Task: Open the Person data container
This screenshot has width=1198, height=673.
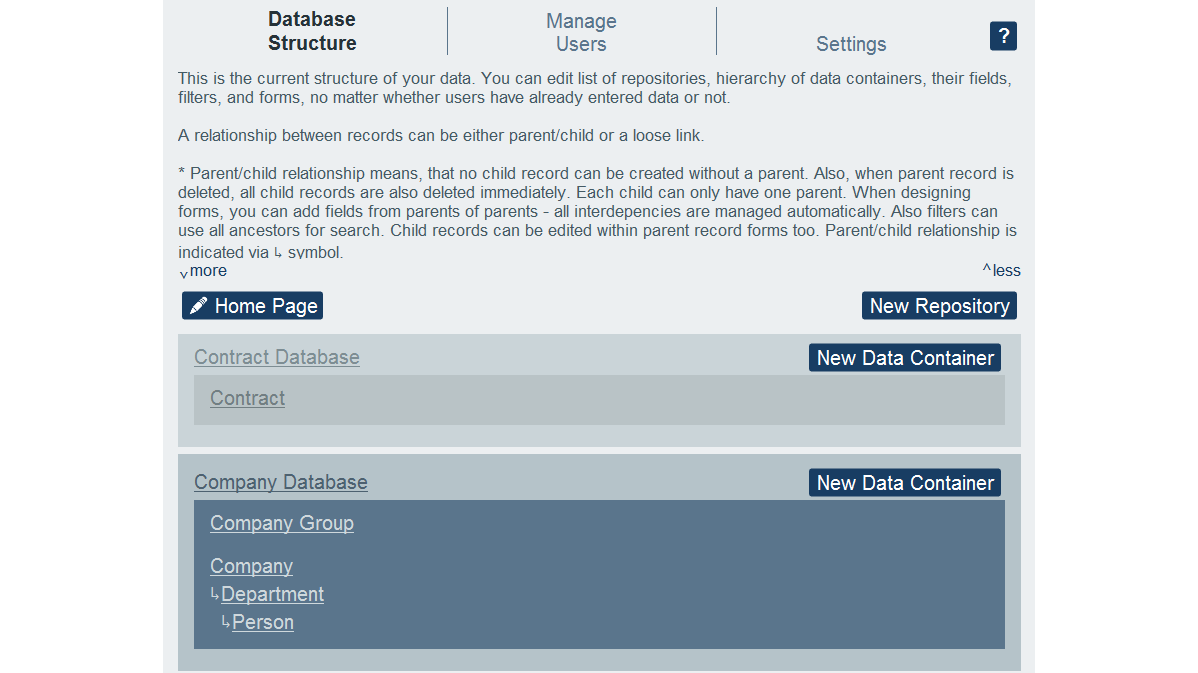Action: tap(263, 621)
